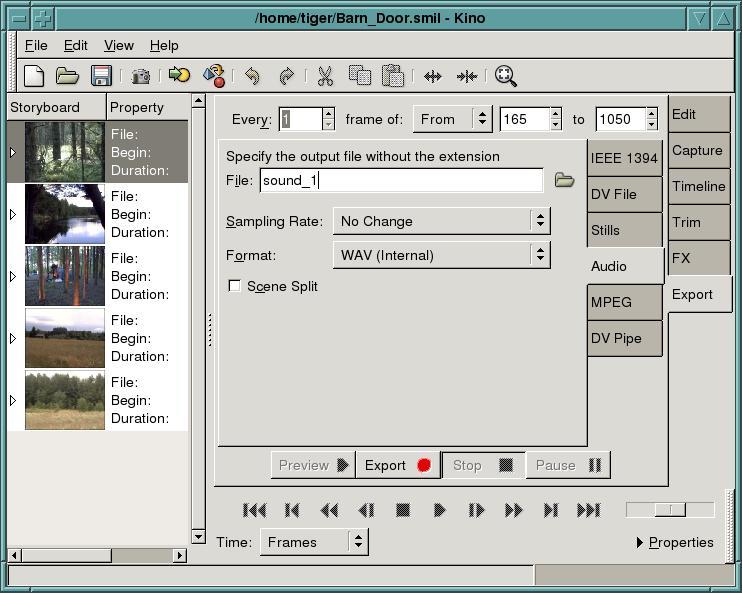Switch to the MPEG export tab
This screenshot has width=742, height=593.
click(x=624, y=302)
